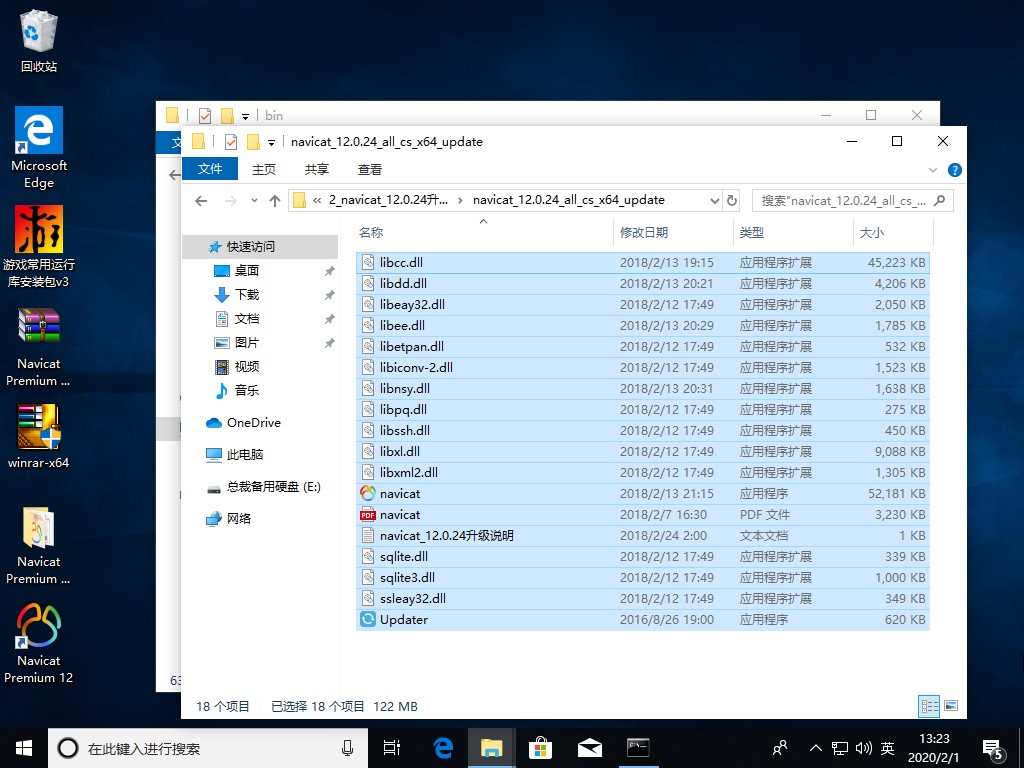Open the Edge browser taskbar icon
This screenshot has width=1024, height=768.
coord(443,748)
